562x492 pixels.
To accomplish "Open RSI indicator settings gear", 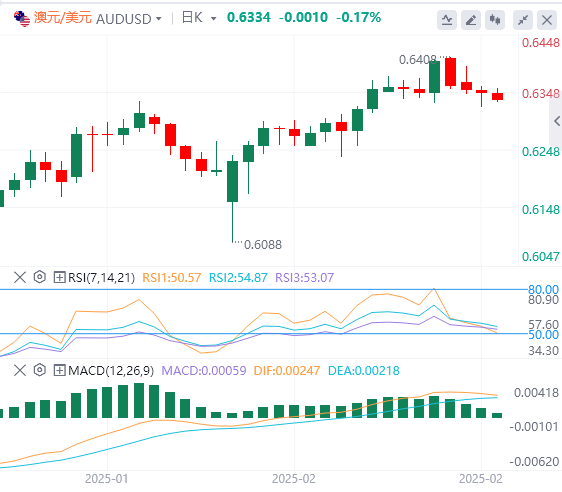I will pyautogui.click(x=40, y=277).
